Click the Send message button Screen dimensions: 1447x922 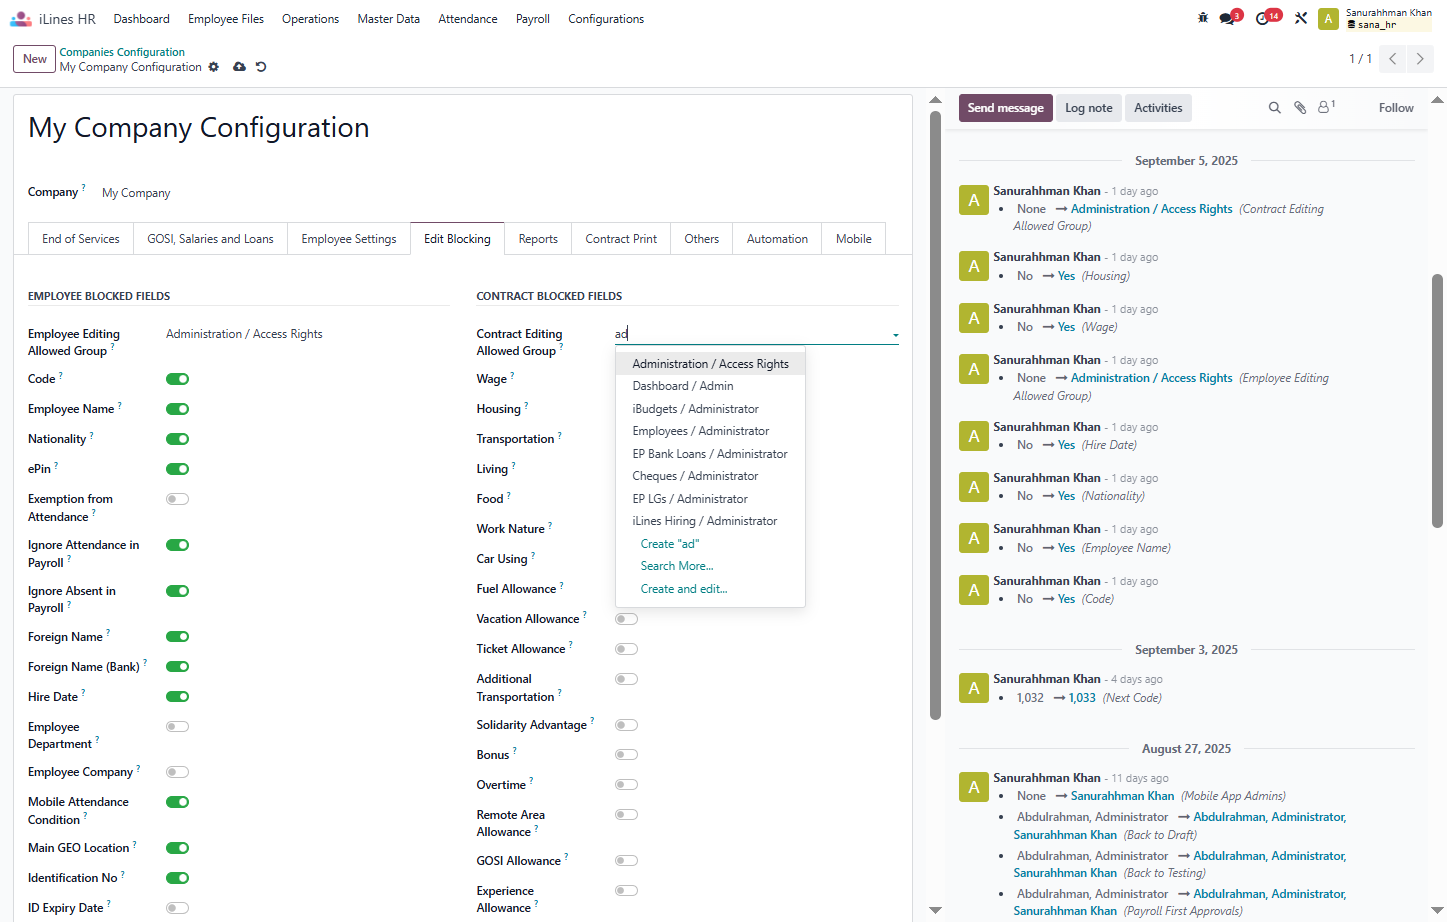[x=1005, y=108]
